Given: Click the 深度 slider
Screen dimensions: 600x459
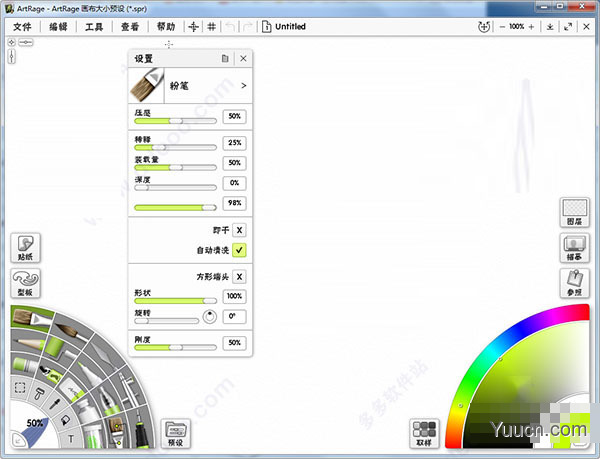Looking at the screenshot, I should pos(176,187).
